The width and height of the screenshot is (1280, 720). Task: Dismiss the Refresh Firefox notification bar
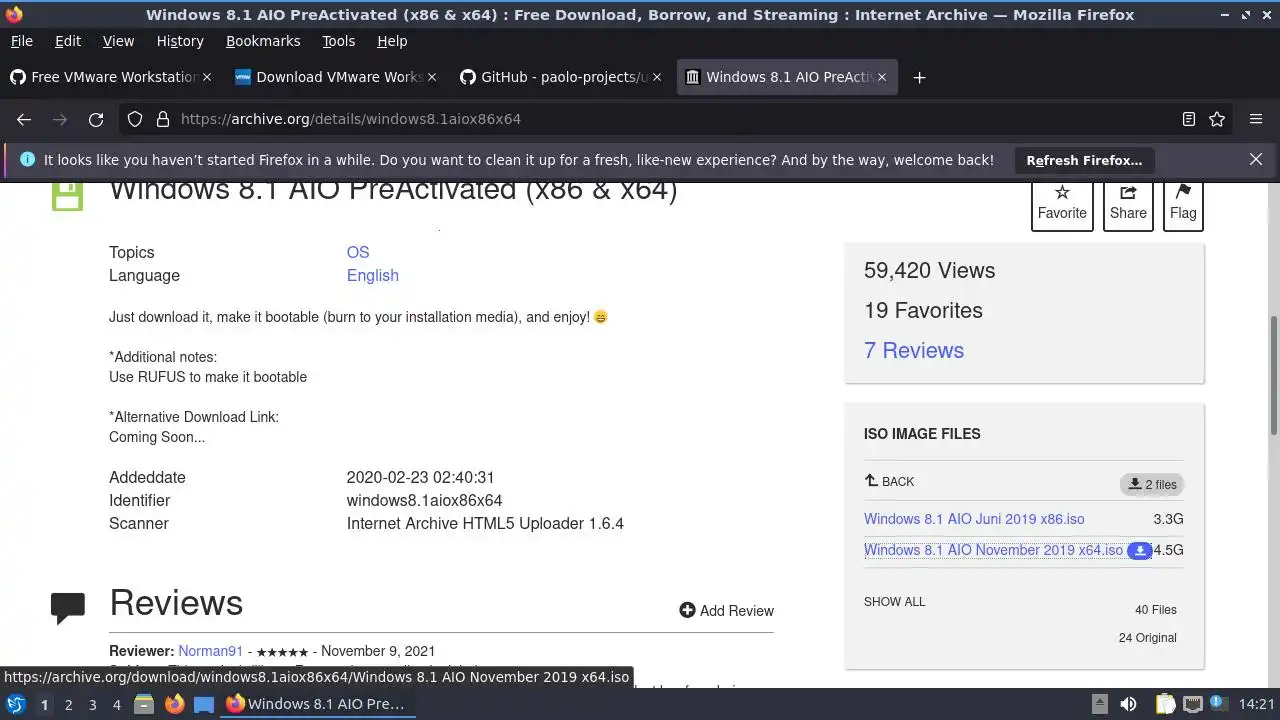pyautogui.click(x=1256, y=159)
